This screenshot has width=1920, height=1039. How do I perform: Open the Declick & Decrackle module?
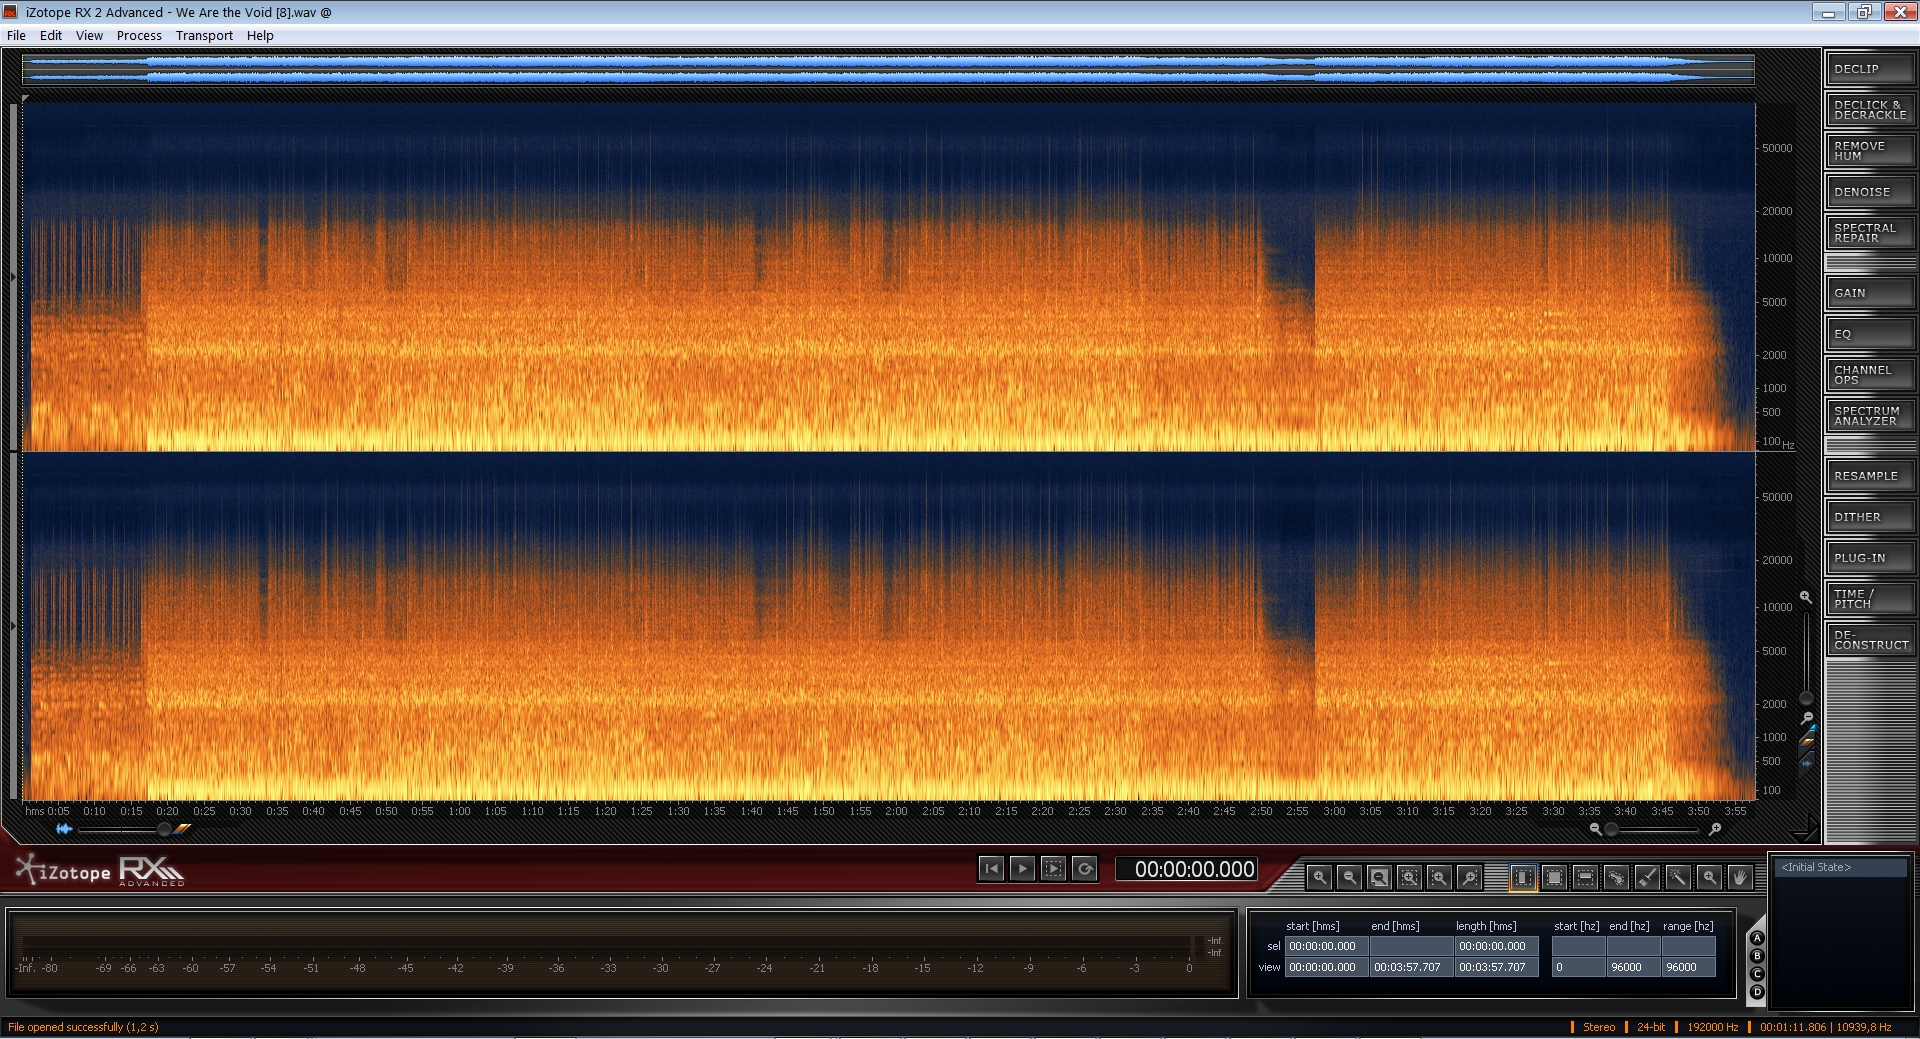tap(1869, 110)
